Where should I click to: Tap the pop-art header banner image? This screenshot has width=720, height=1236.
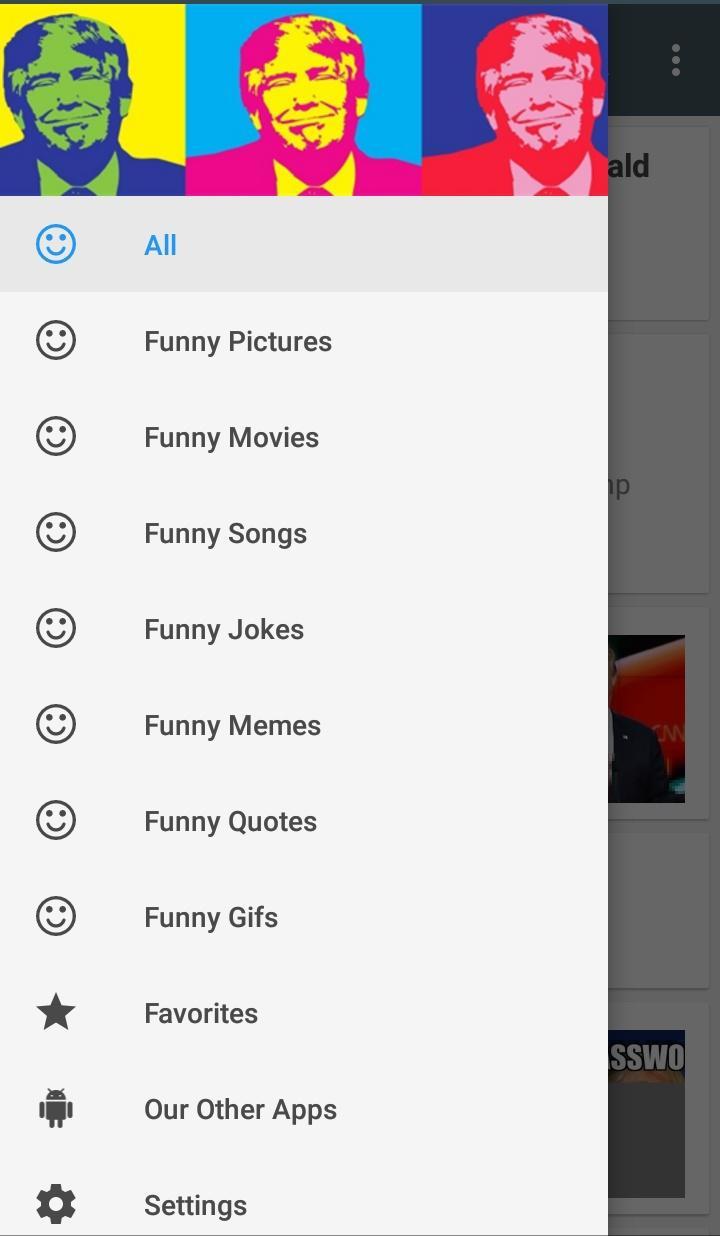point(304,100)
